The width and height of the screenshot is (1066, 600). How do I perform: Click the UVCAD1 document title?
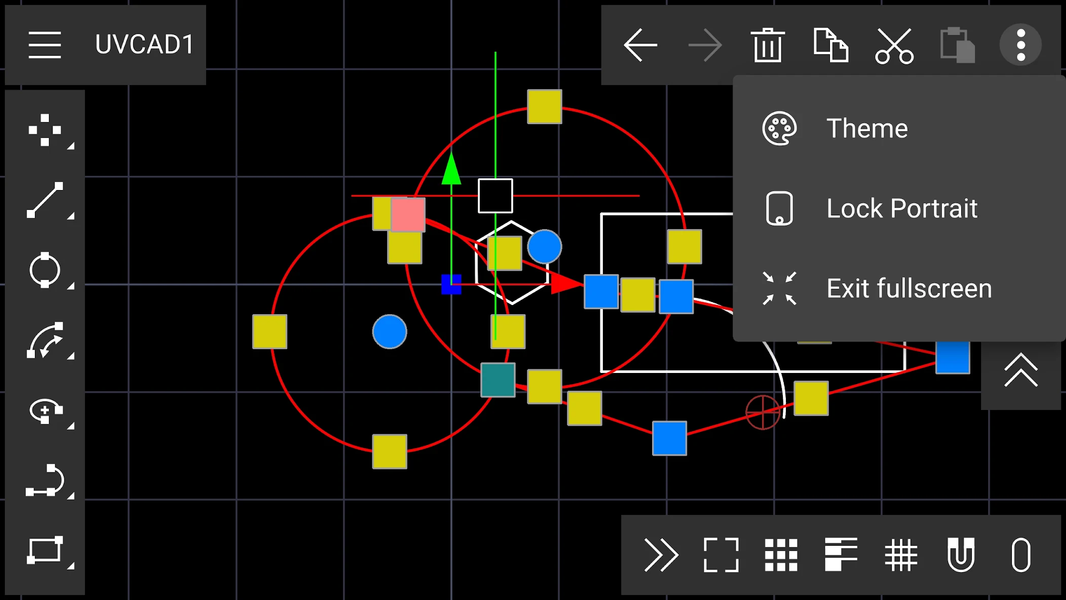pyautogui.click(x=144, y=45)
